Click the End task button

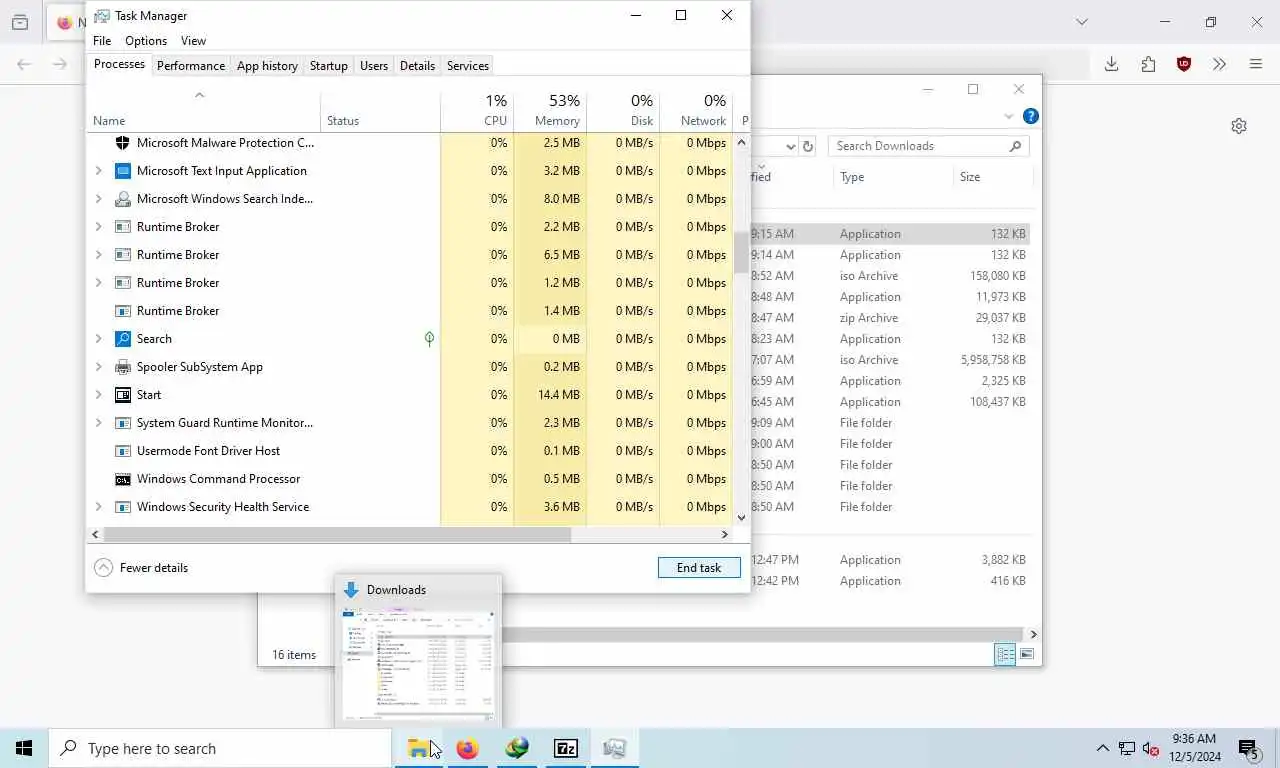699,568
